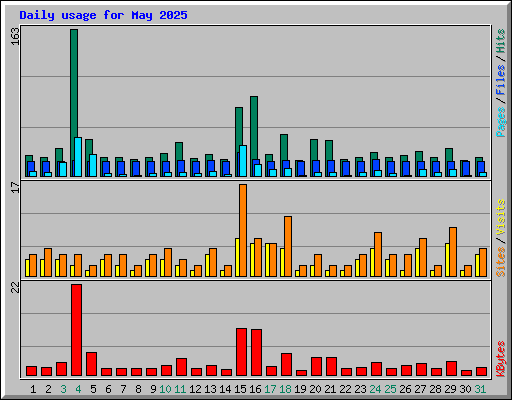Click the yellow Sites bar for day 15

pyautogui.click(x=237, y=257)
